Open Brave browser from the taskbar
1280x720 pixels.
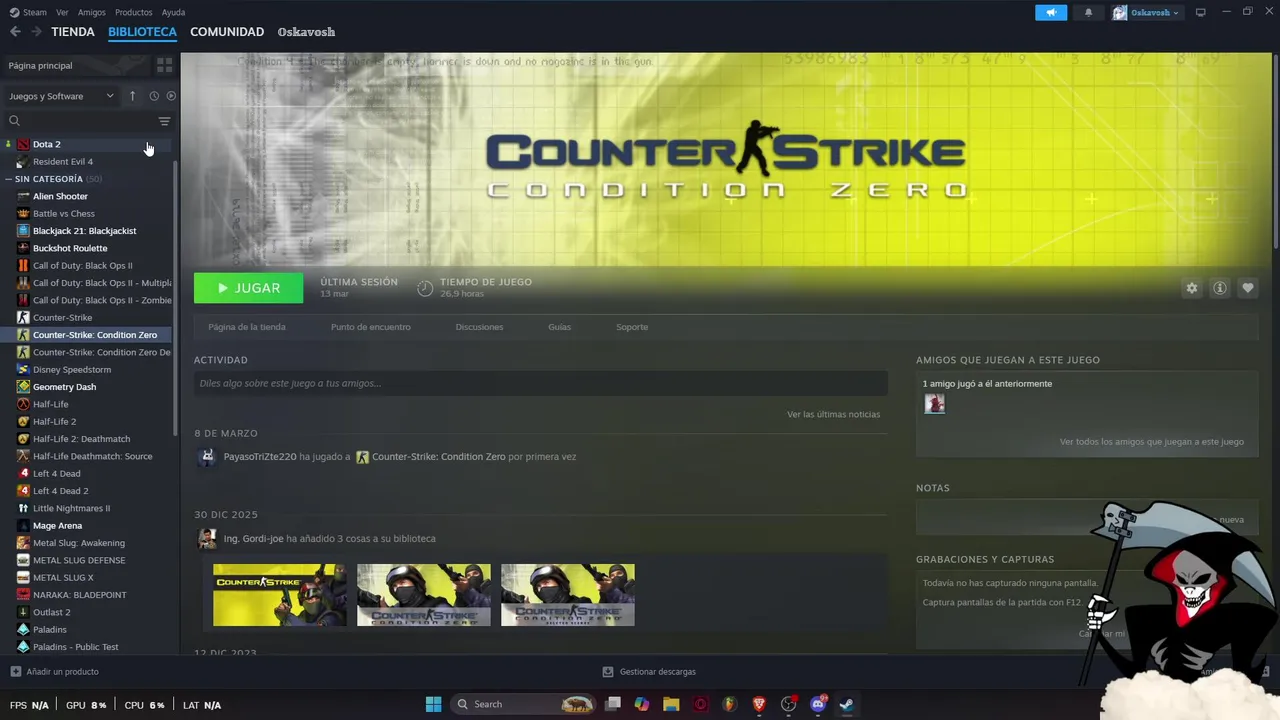coord(759,704)
